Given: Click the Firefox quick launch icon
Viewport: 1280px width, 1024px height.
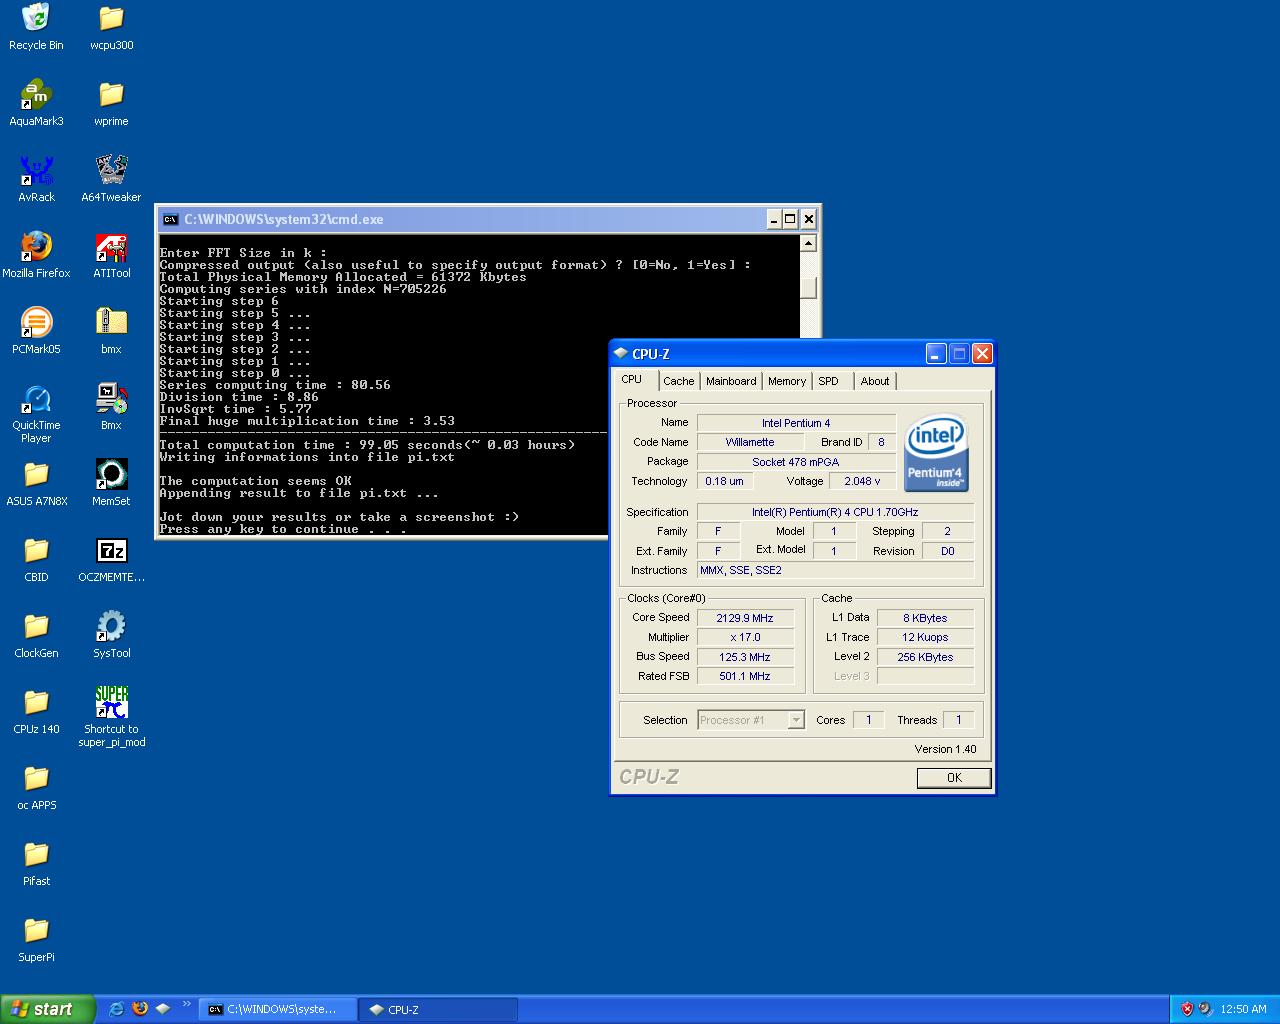Looking at the screenshot, I should [x=139, y=1009].
